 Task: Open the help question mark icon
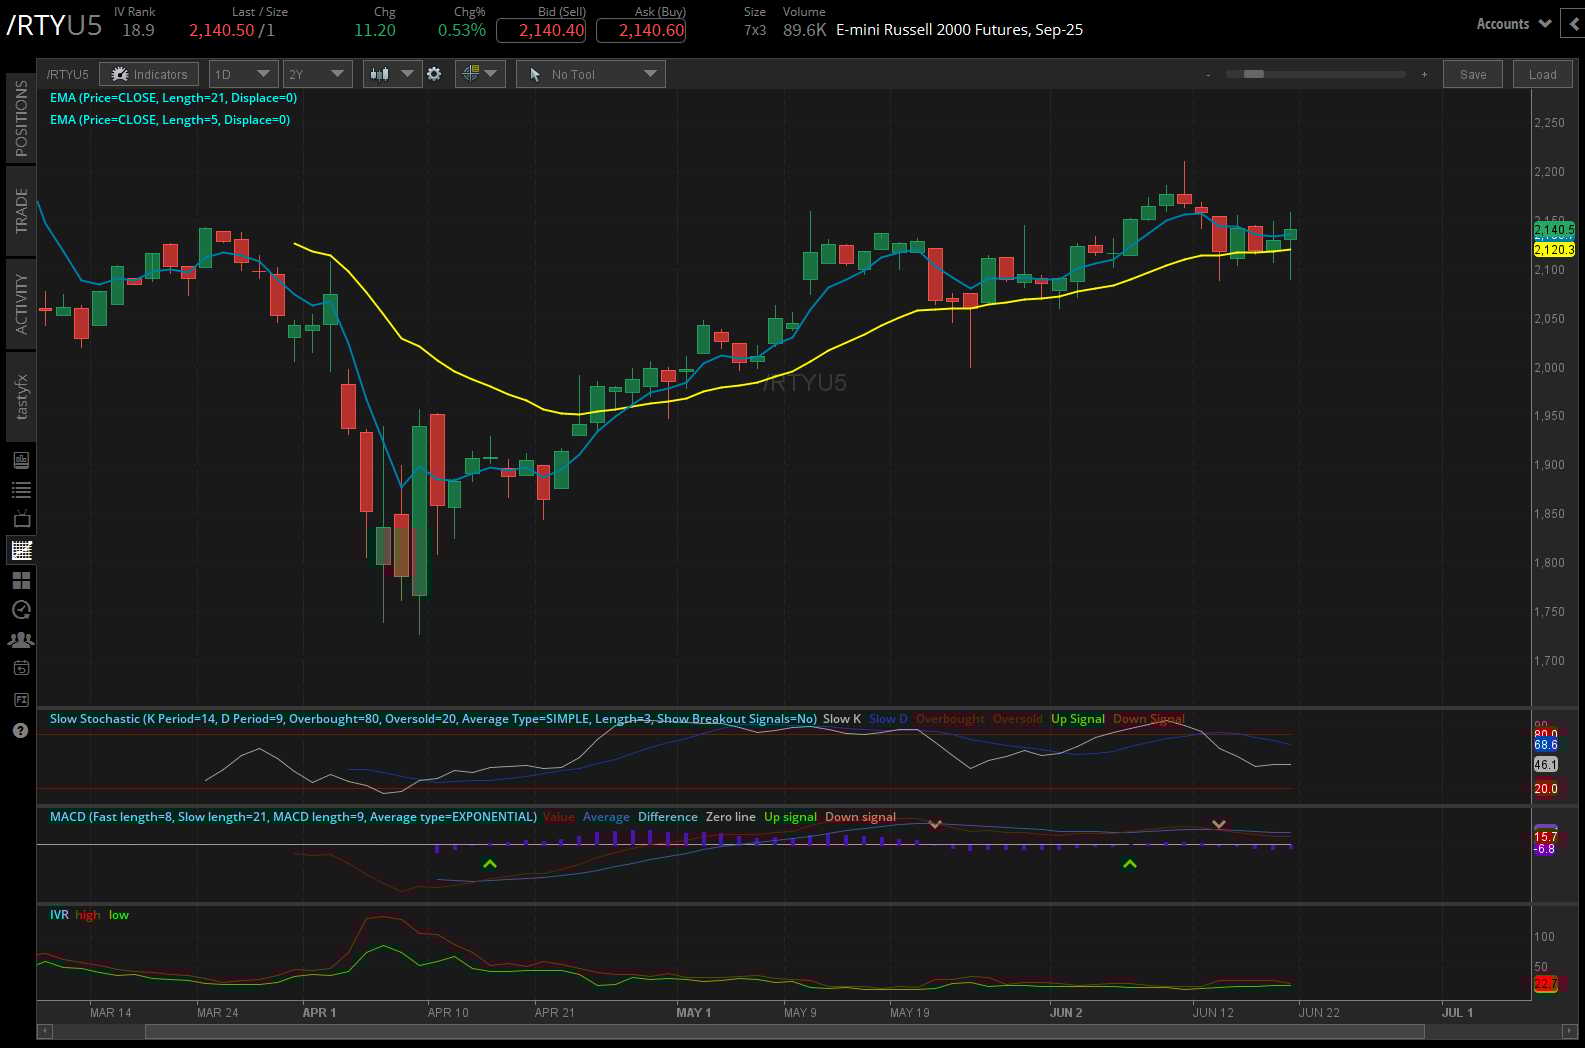click(21, 730)
